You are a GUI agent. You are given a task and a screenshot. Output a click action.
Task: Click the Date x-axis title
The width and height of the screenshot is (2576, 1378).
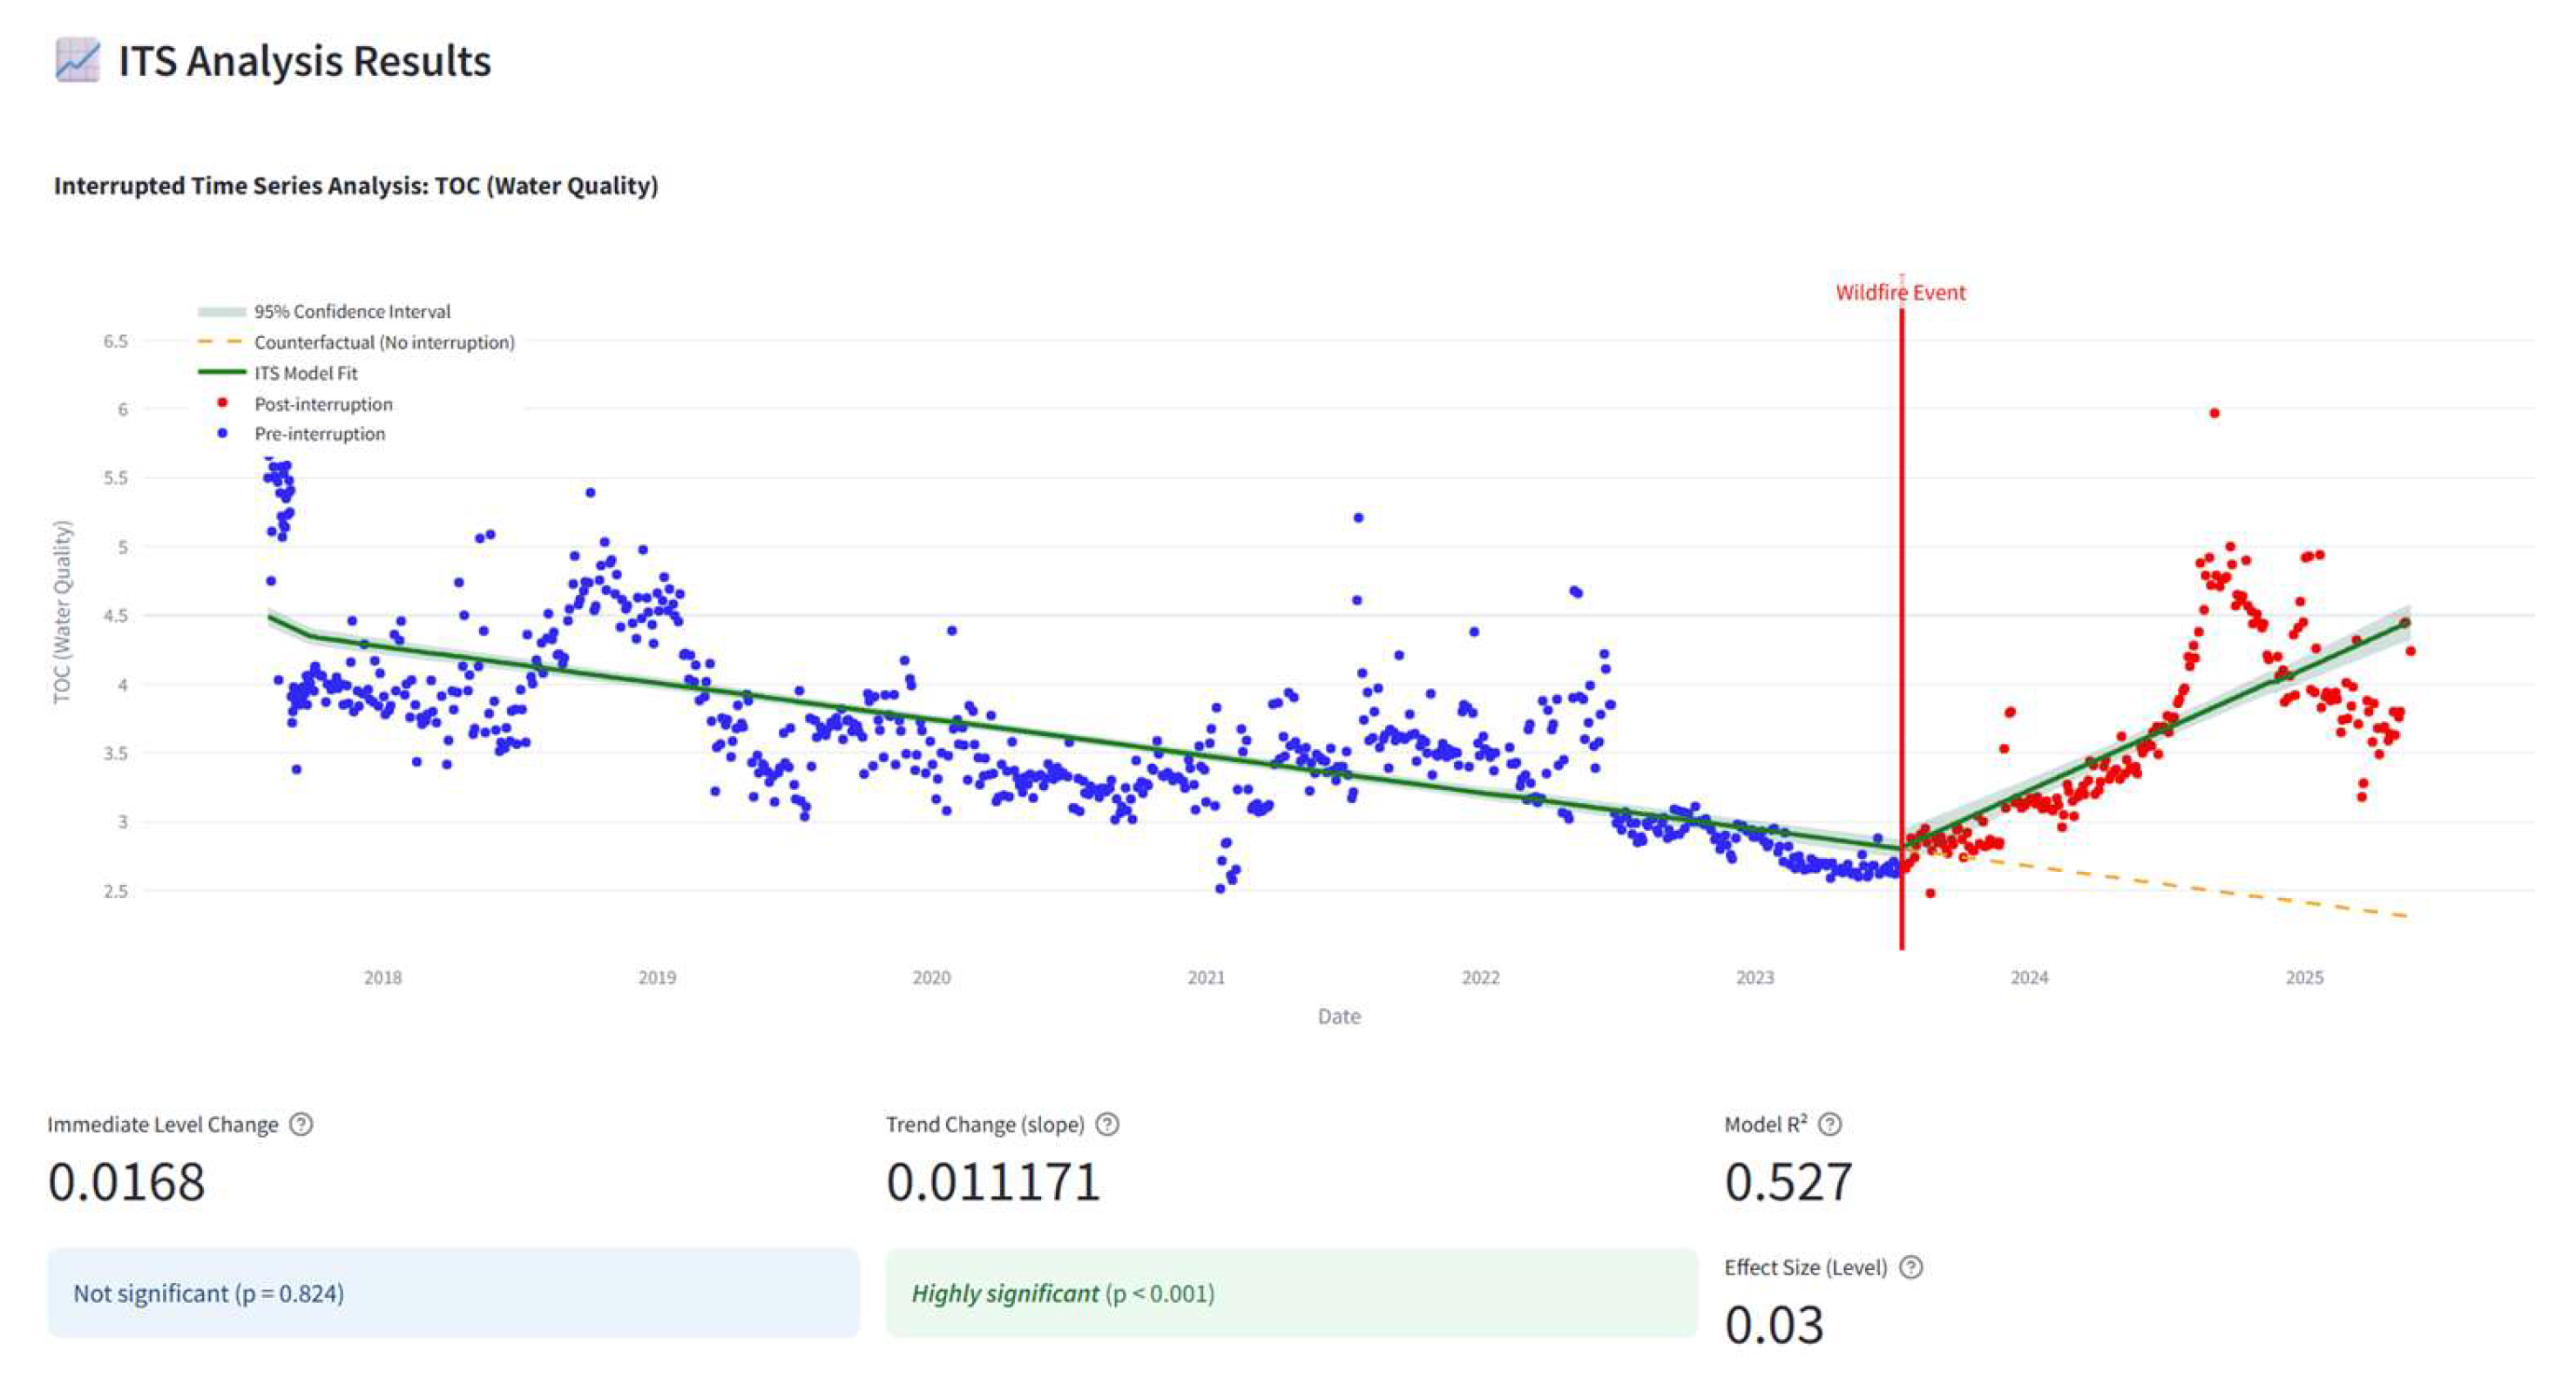click(1338, 1016)
